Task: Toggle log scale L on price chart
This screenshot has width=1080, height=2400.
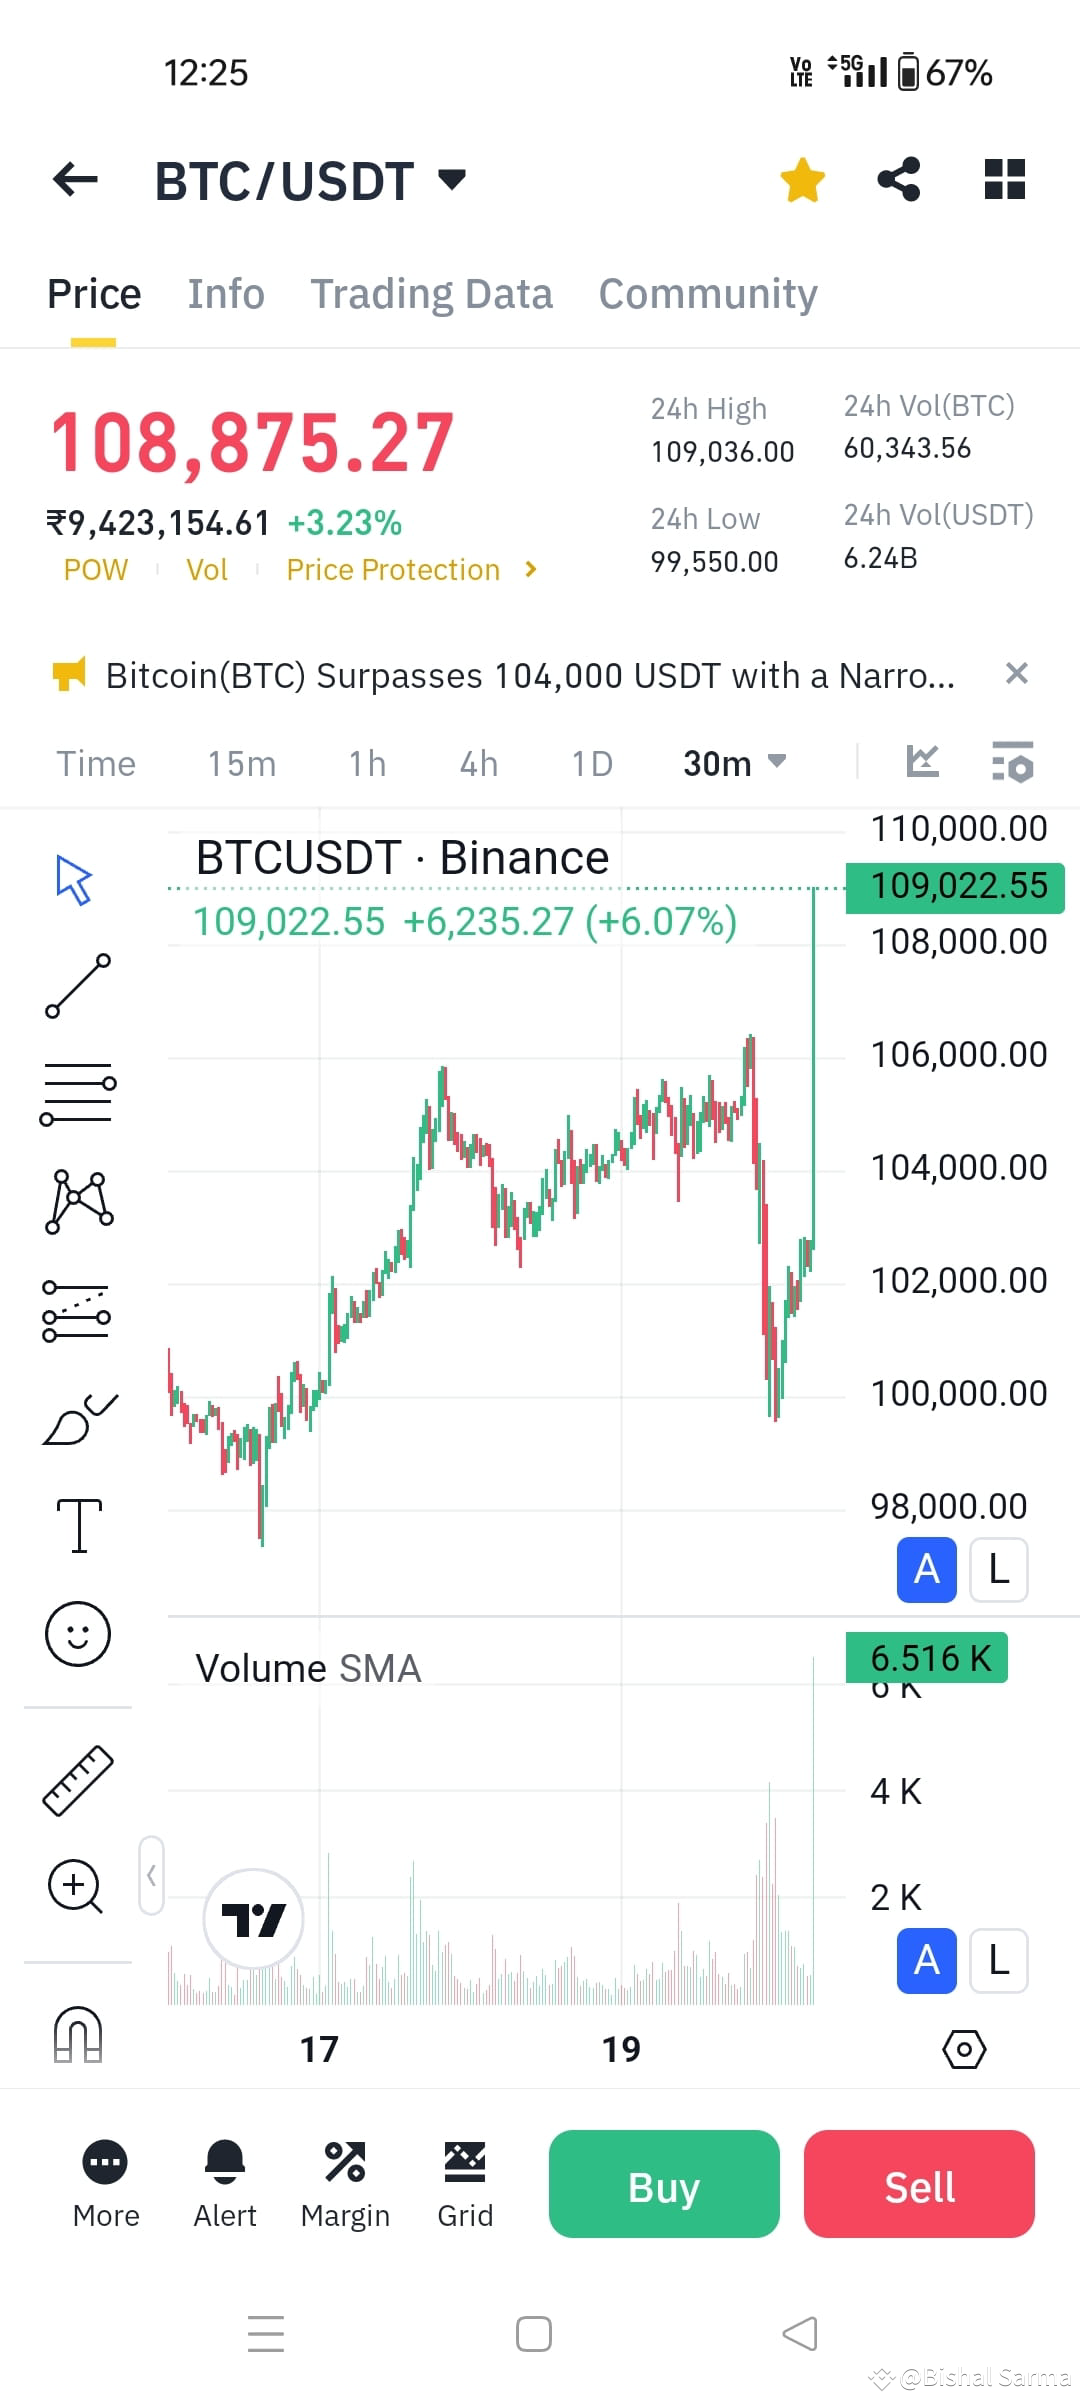Action: (998, 1570)
